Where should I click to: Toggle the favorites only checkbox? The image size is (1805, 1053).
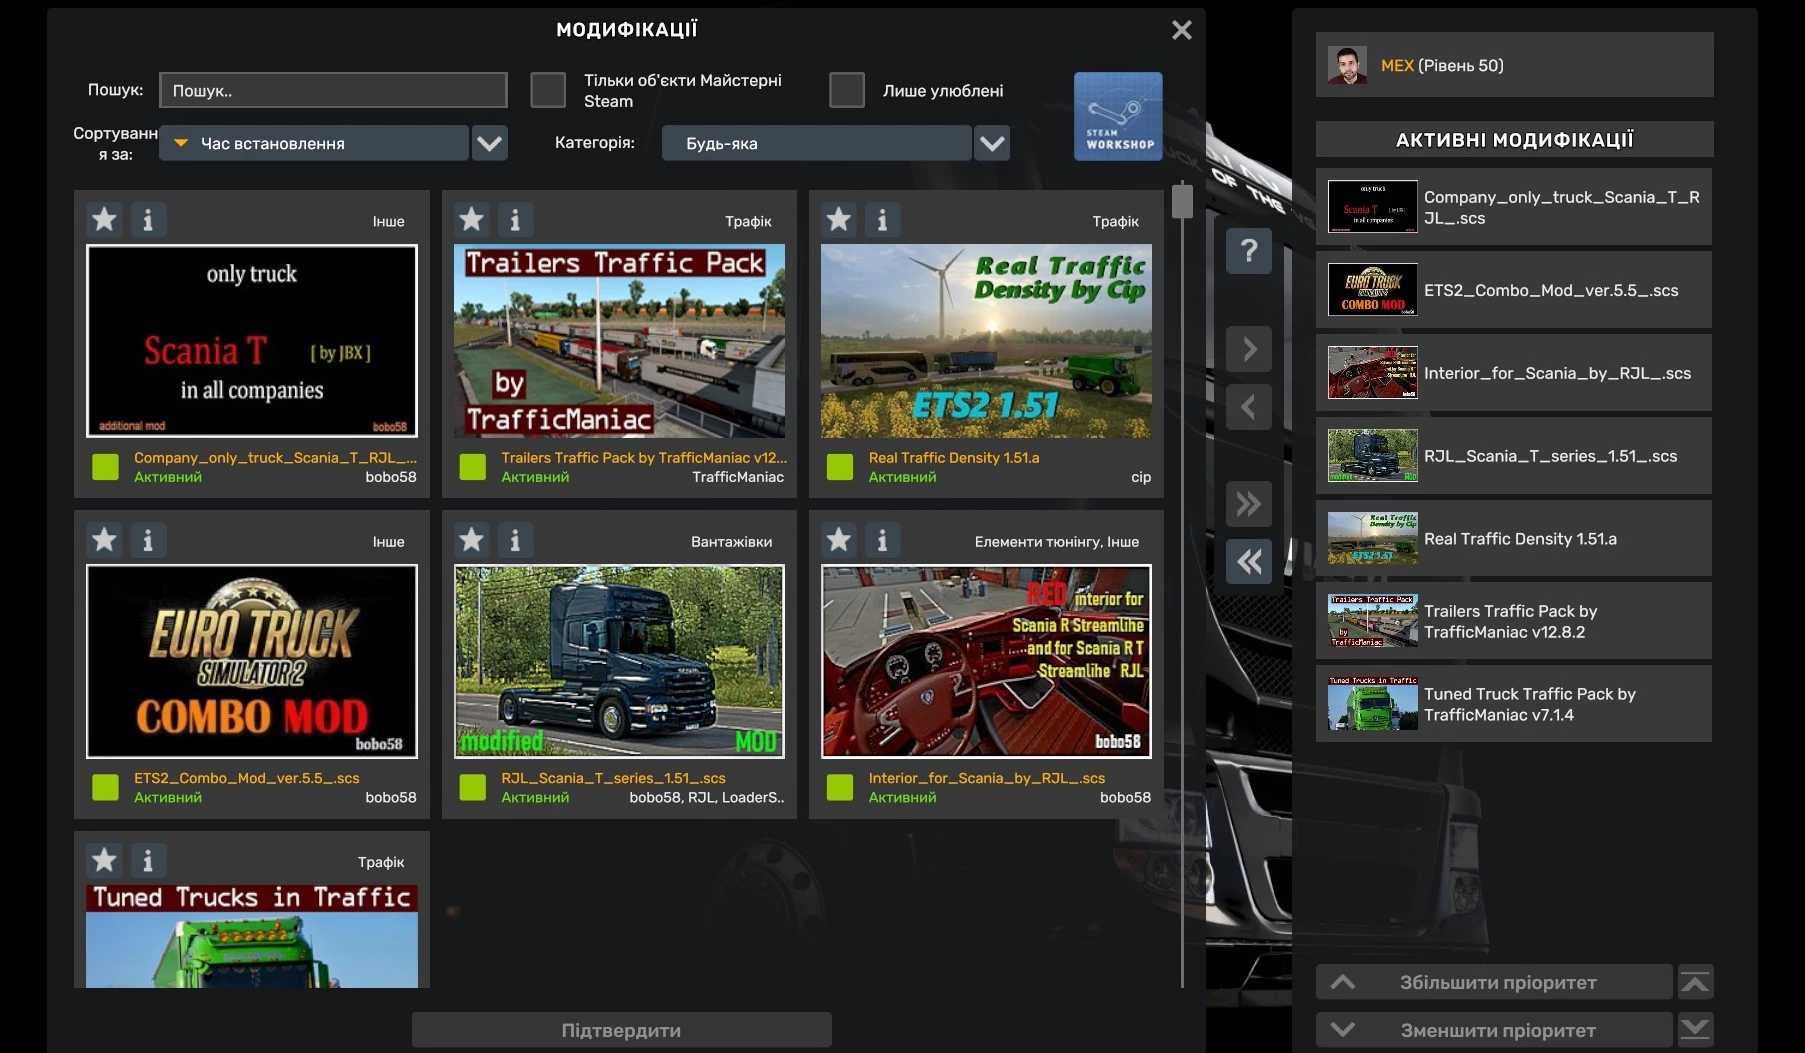point(846,90)
